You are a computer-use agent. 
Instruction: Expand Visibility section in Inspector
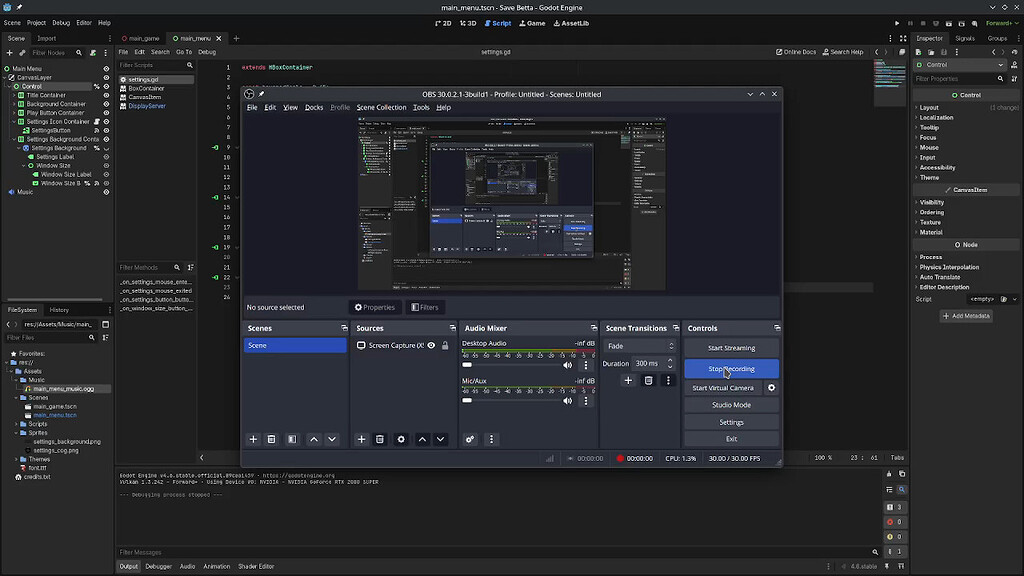coord(931,202)
